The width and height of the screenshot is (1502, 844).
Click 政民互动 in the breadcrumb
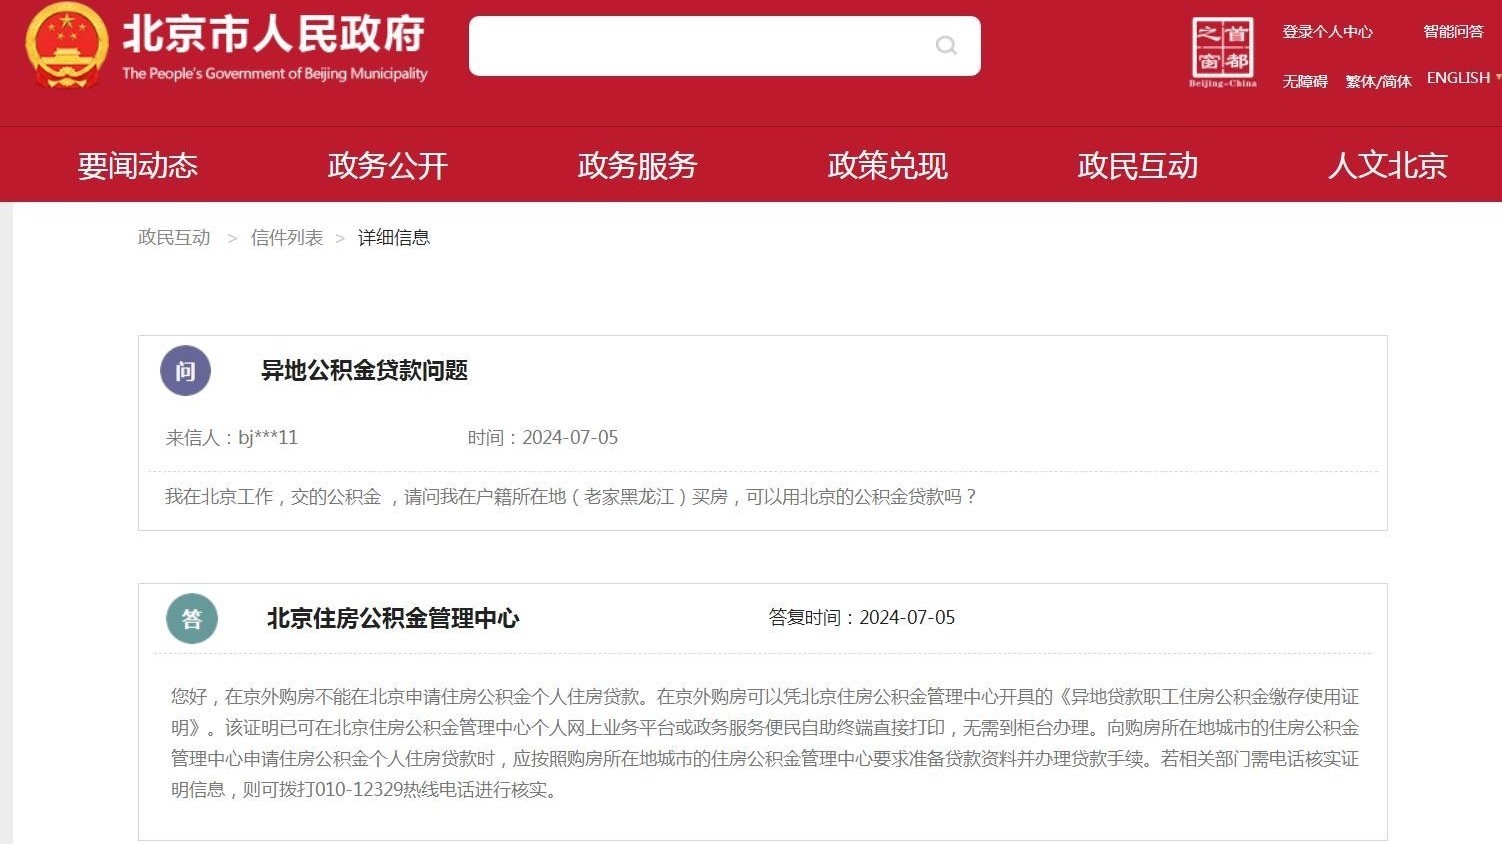point(174,237)
